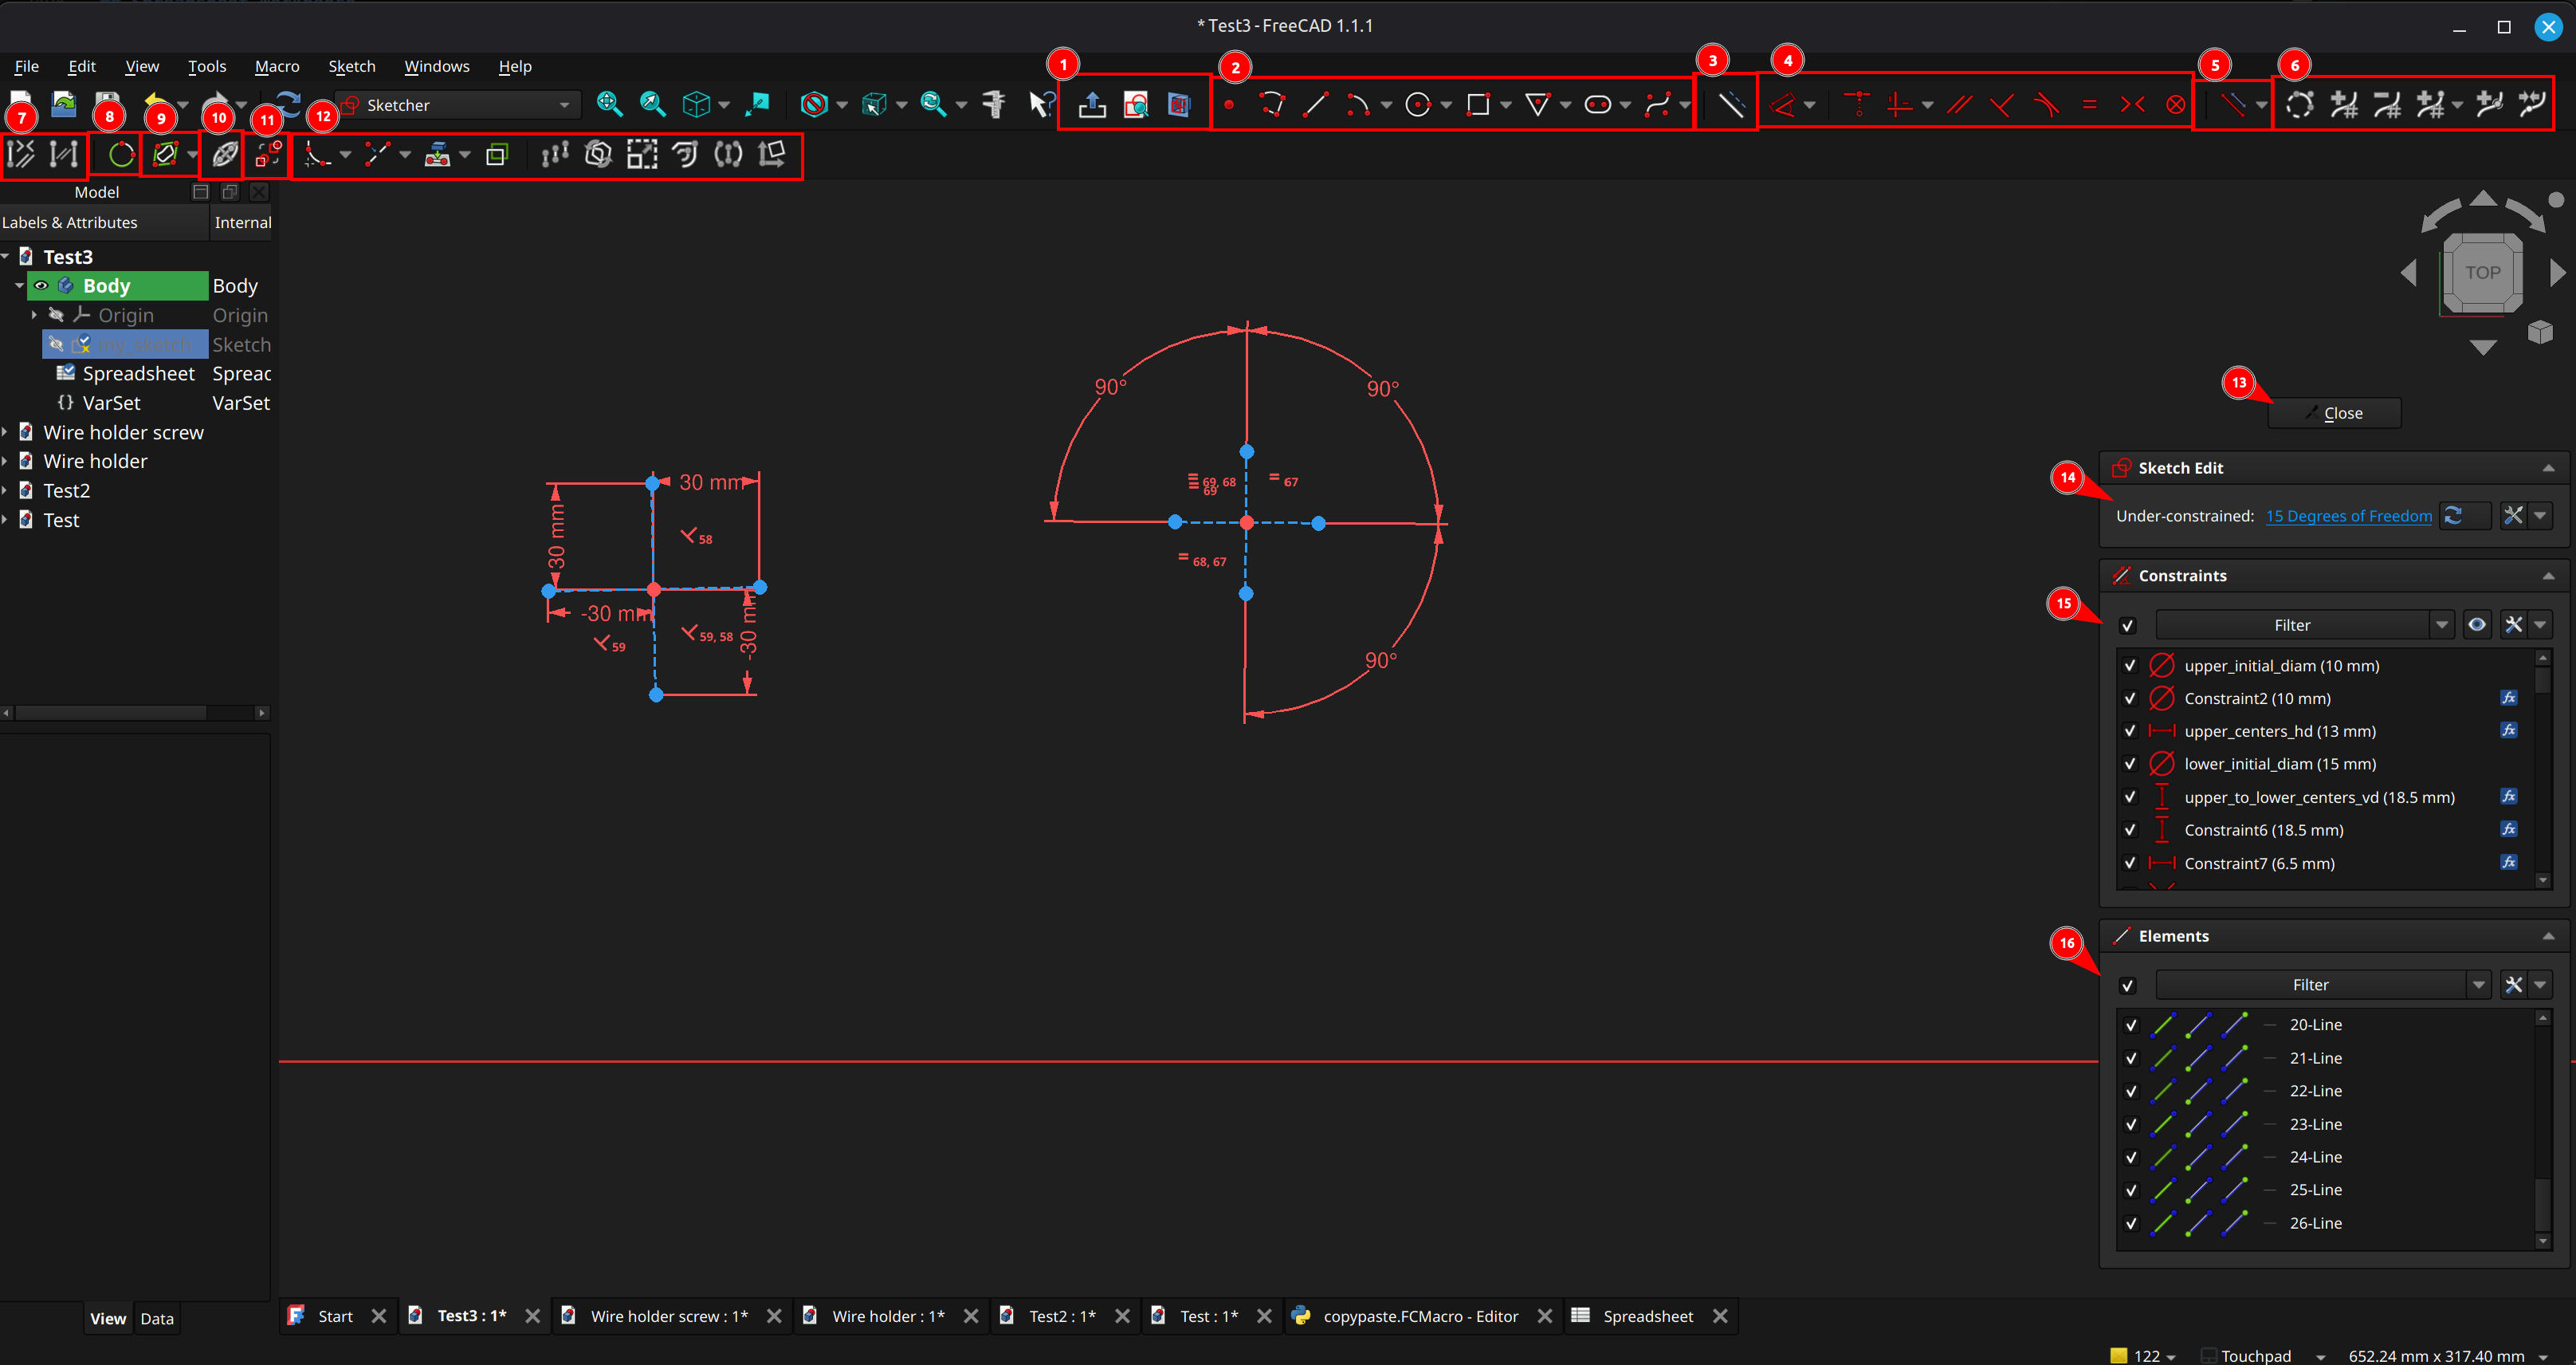Apply the Tangent constraint

(2046, 104)
